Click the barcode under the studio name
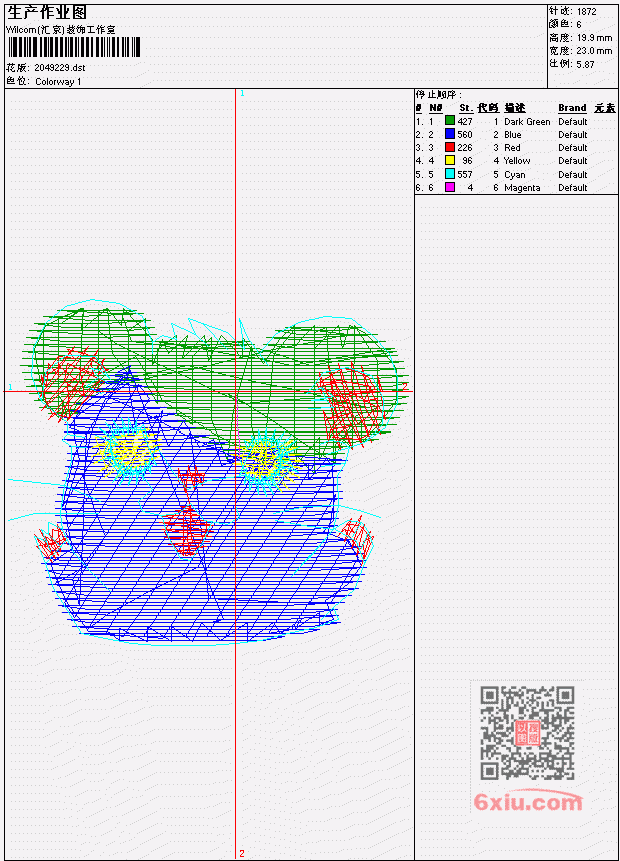This screenshot has height=861, width=620. 74,48
